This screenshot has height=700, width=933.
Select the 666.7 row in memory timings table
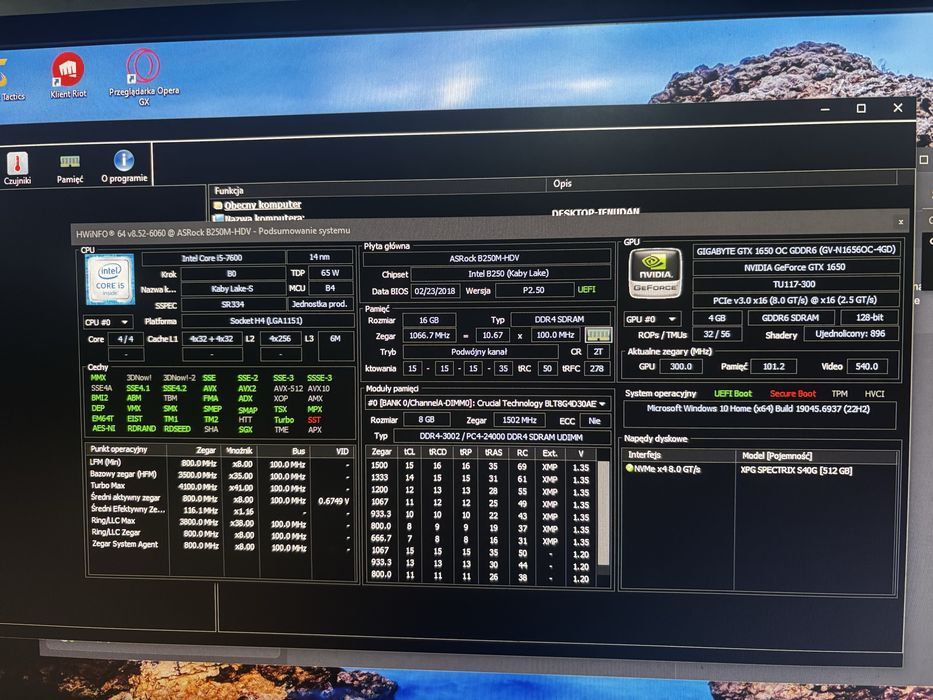pyautogui.click(x=481, y=539)
